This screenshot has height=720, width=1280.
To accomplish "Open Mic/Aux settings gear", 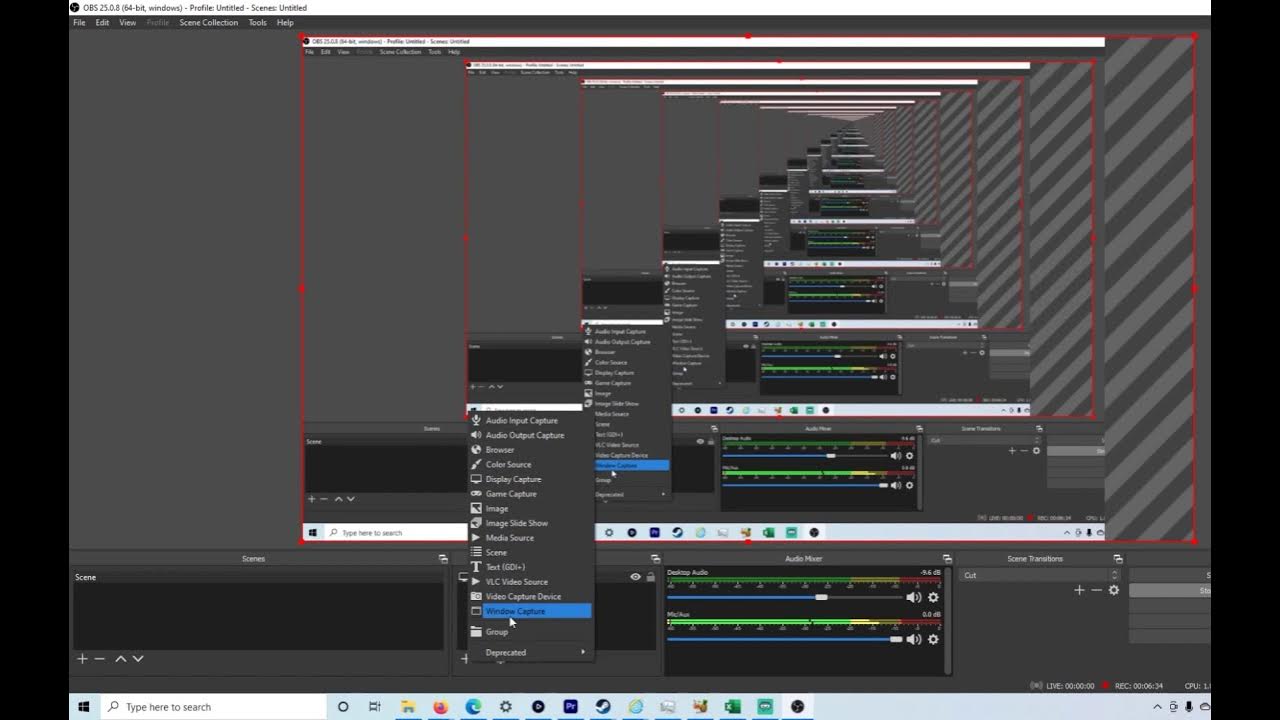I will [x=933, y=639].
